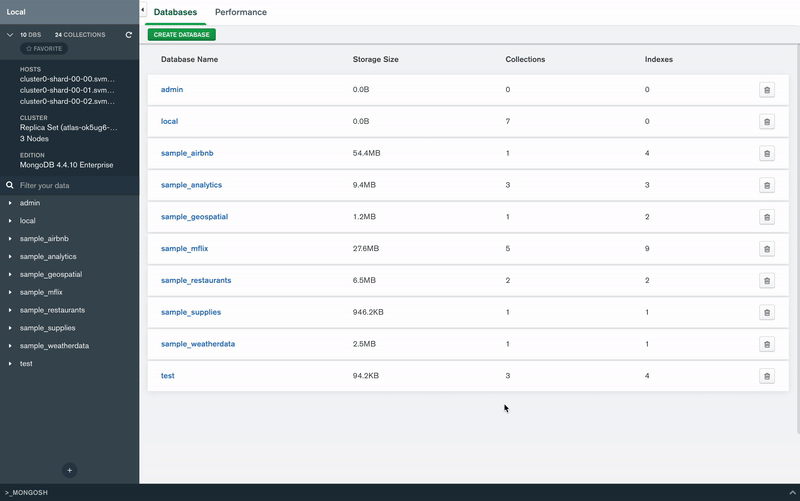Expand sample_analytics in sidebar tree
The height and width of the screenshot is (501, 800).
[10, 257]
